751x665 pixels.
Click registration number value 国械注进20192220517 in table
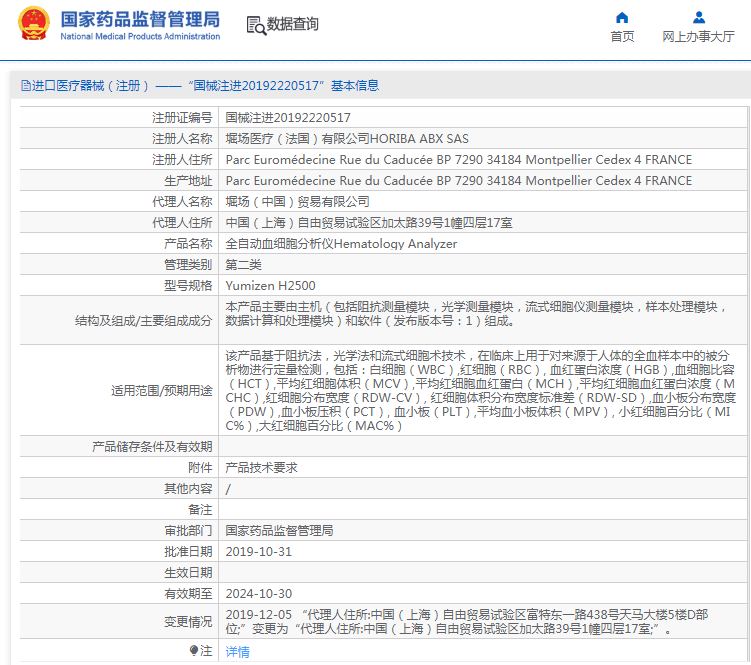[288, 117]
